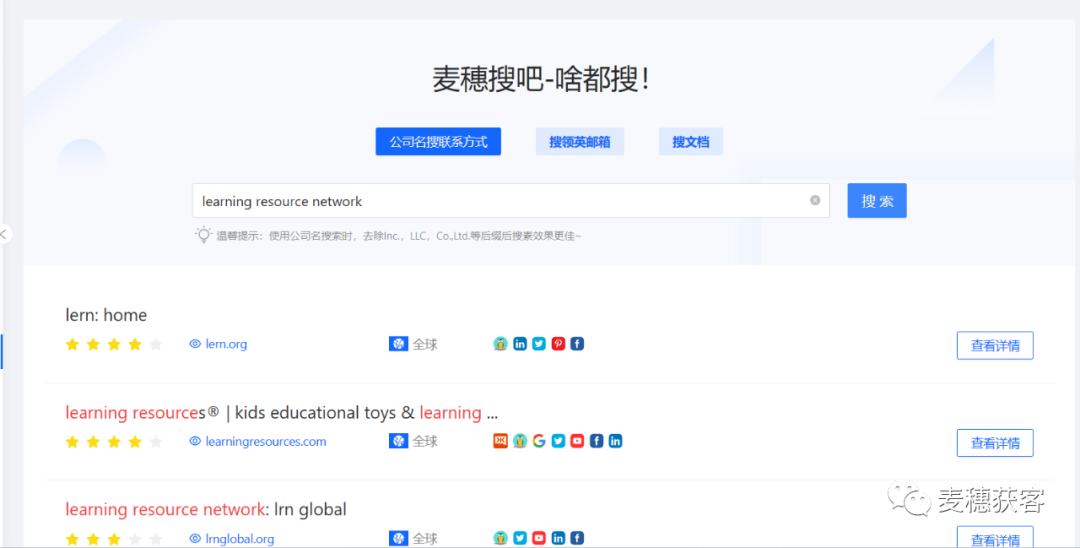1080x548 pixels.
Task: Switch to the 搜文档 tab
Action: [x=691, y=142]
